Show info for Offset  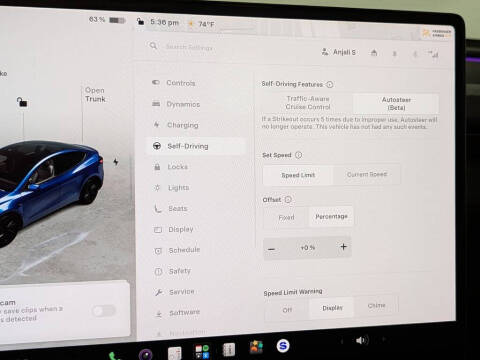288,199
